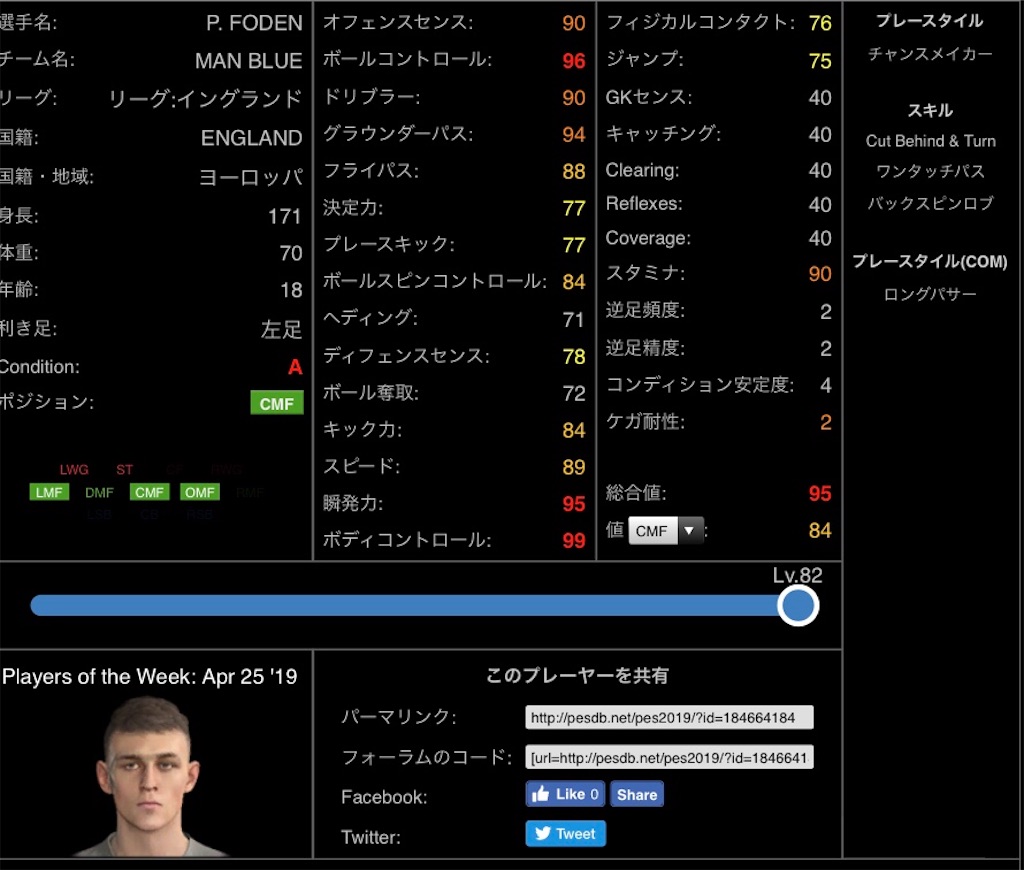
Task: Click the OMF position box
Action: (x=200, y=492)
